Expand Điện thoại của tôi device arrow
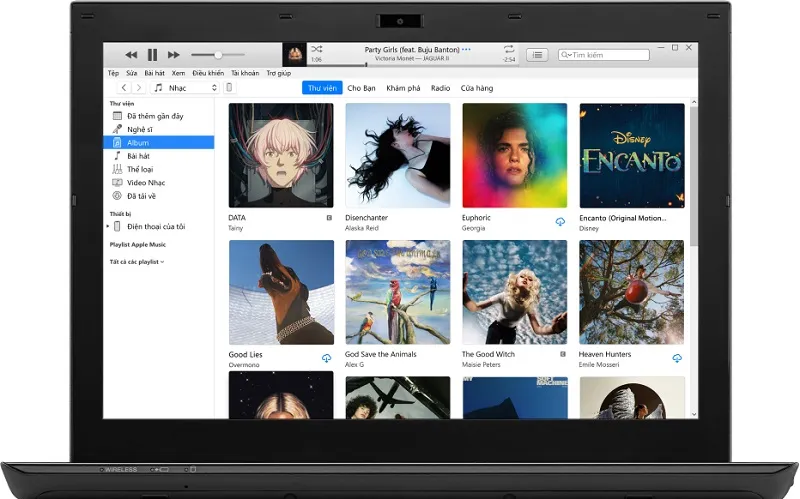This screenshot has width=800, height=499. coord(108,226)
